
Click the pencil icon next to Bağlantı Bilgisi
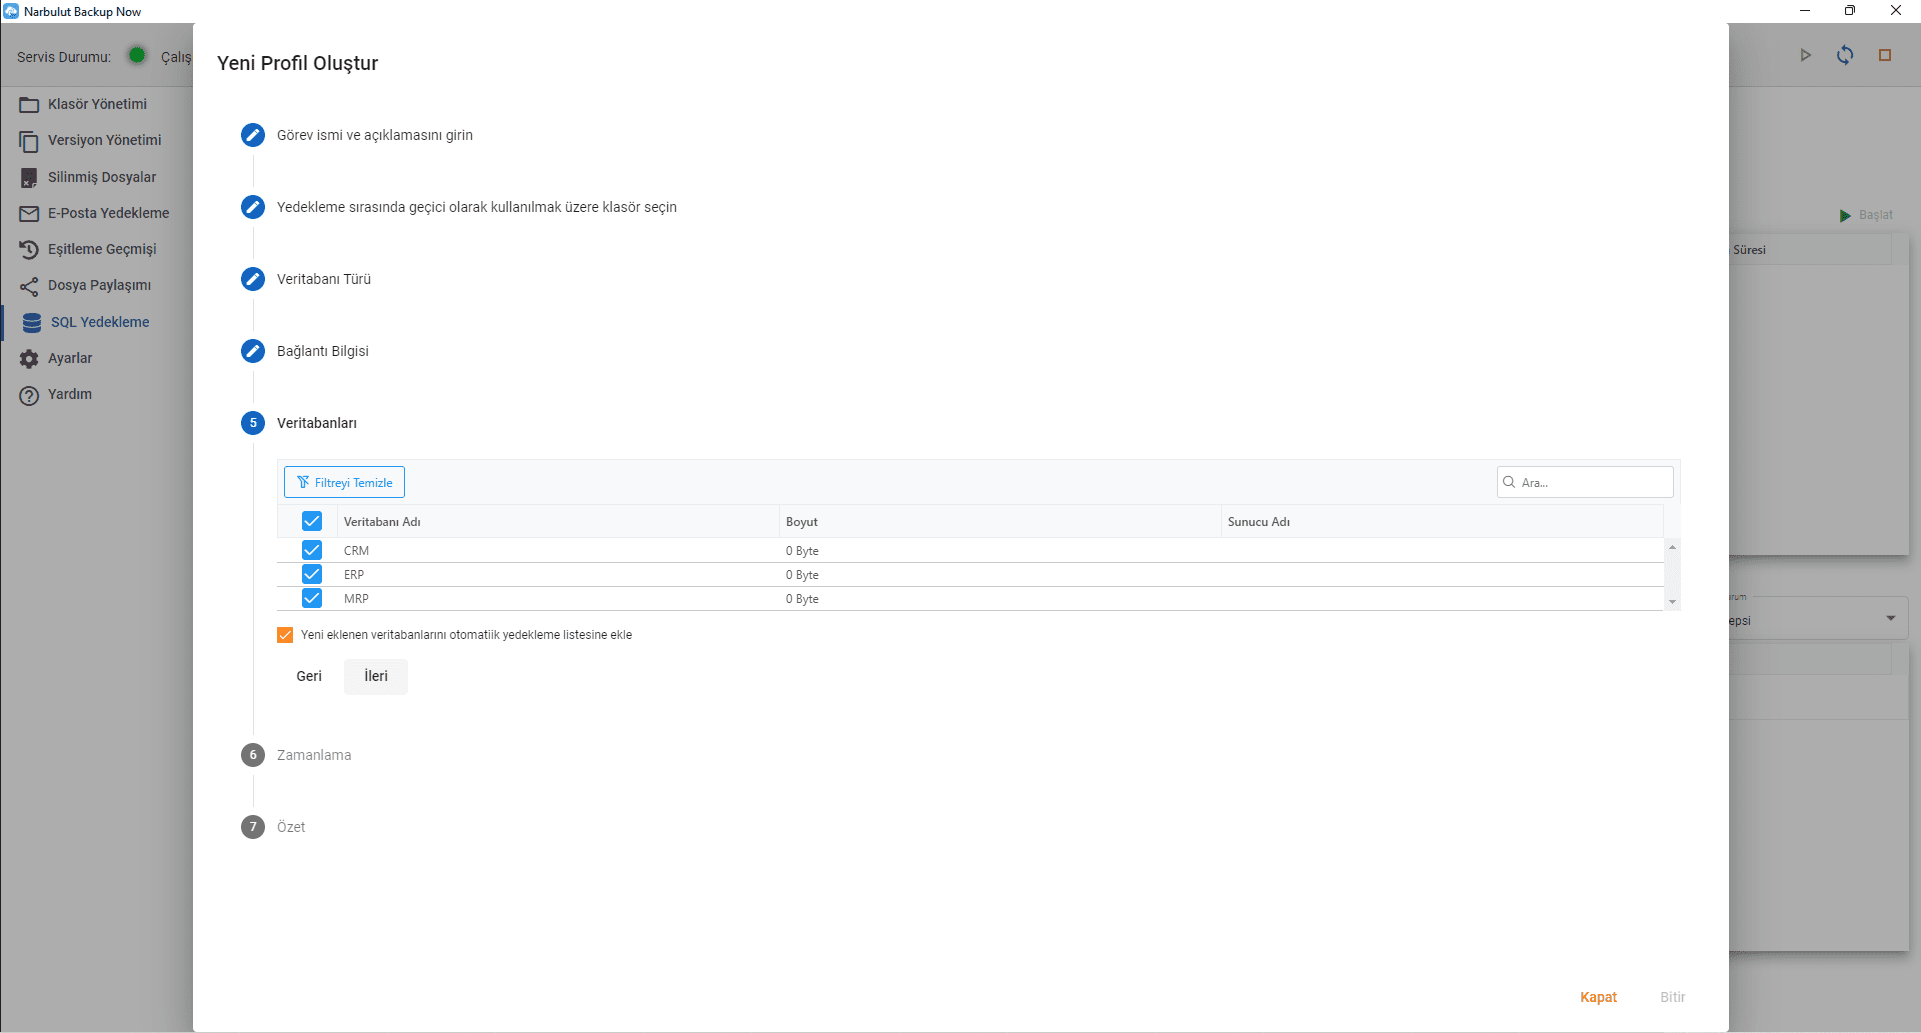[x=253, y=351]
